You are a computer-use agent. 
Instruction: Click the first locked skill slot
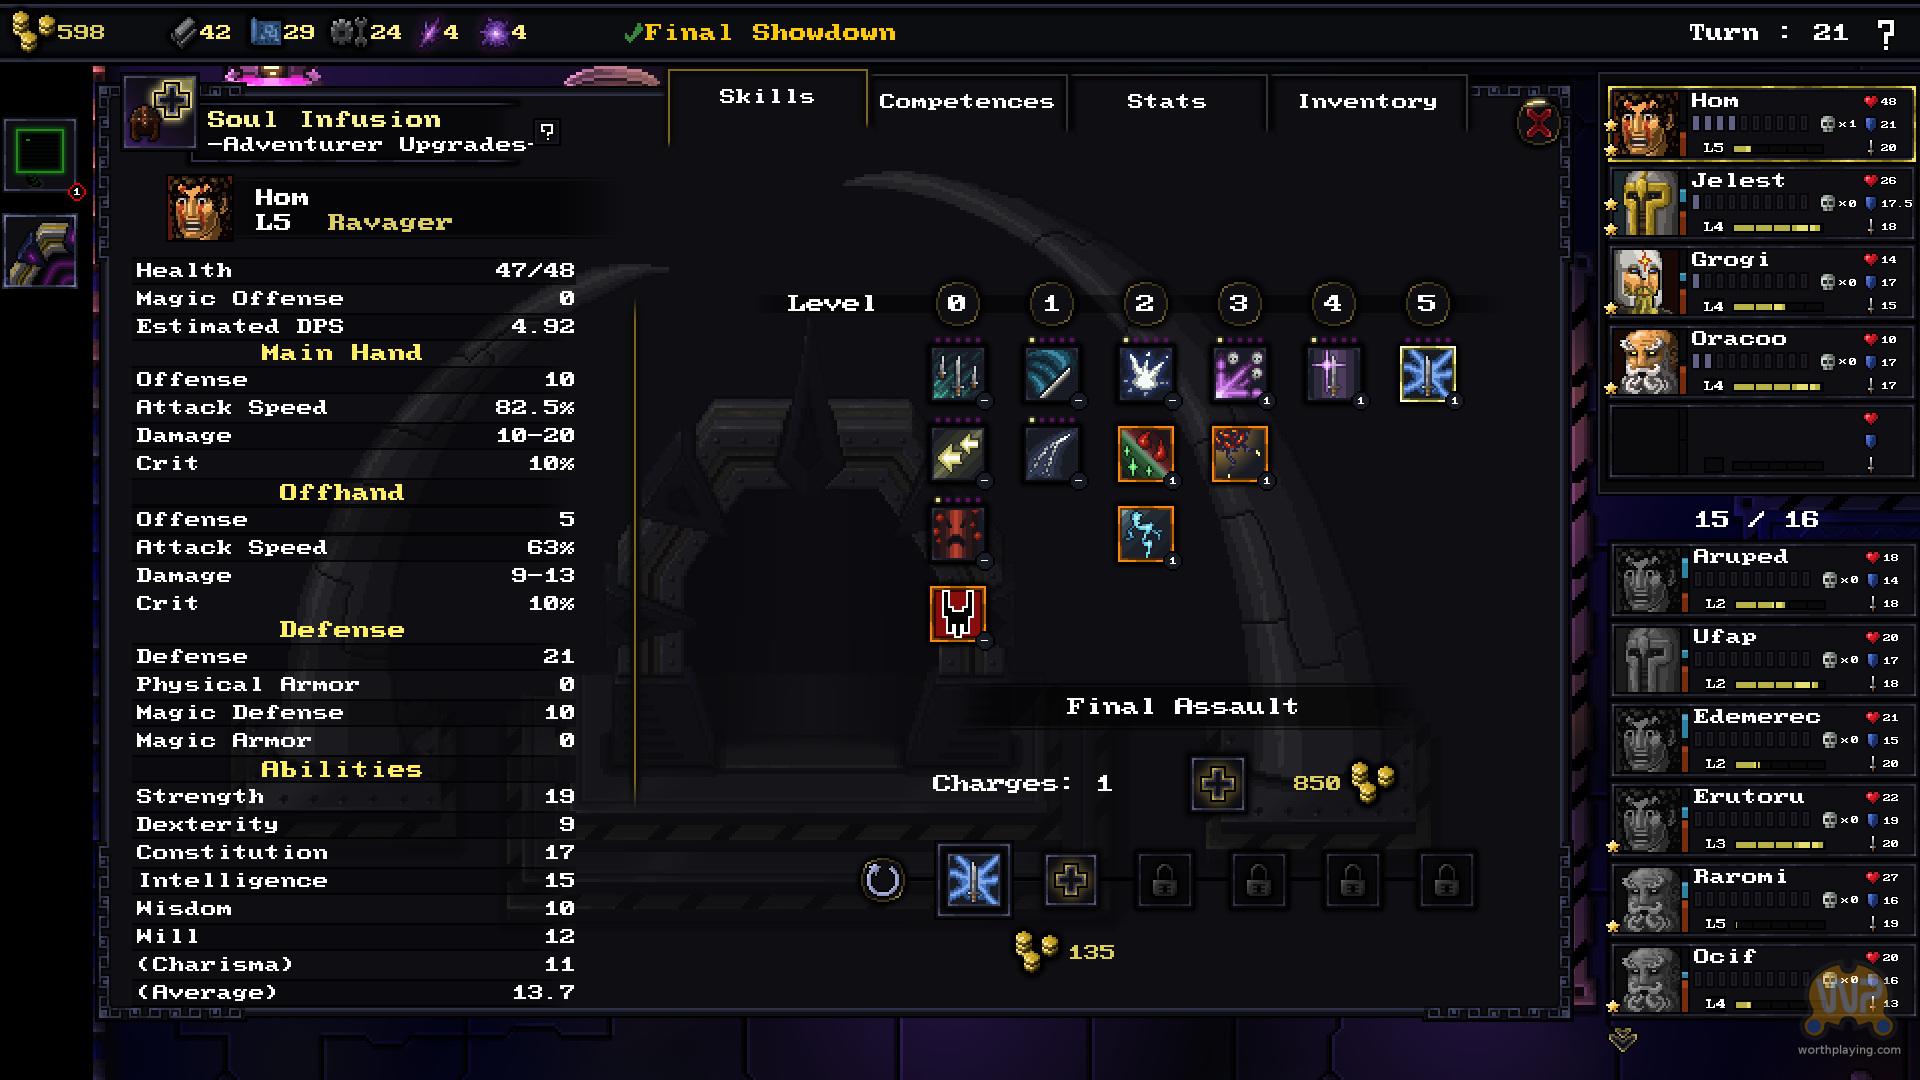point(1164,881)
